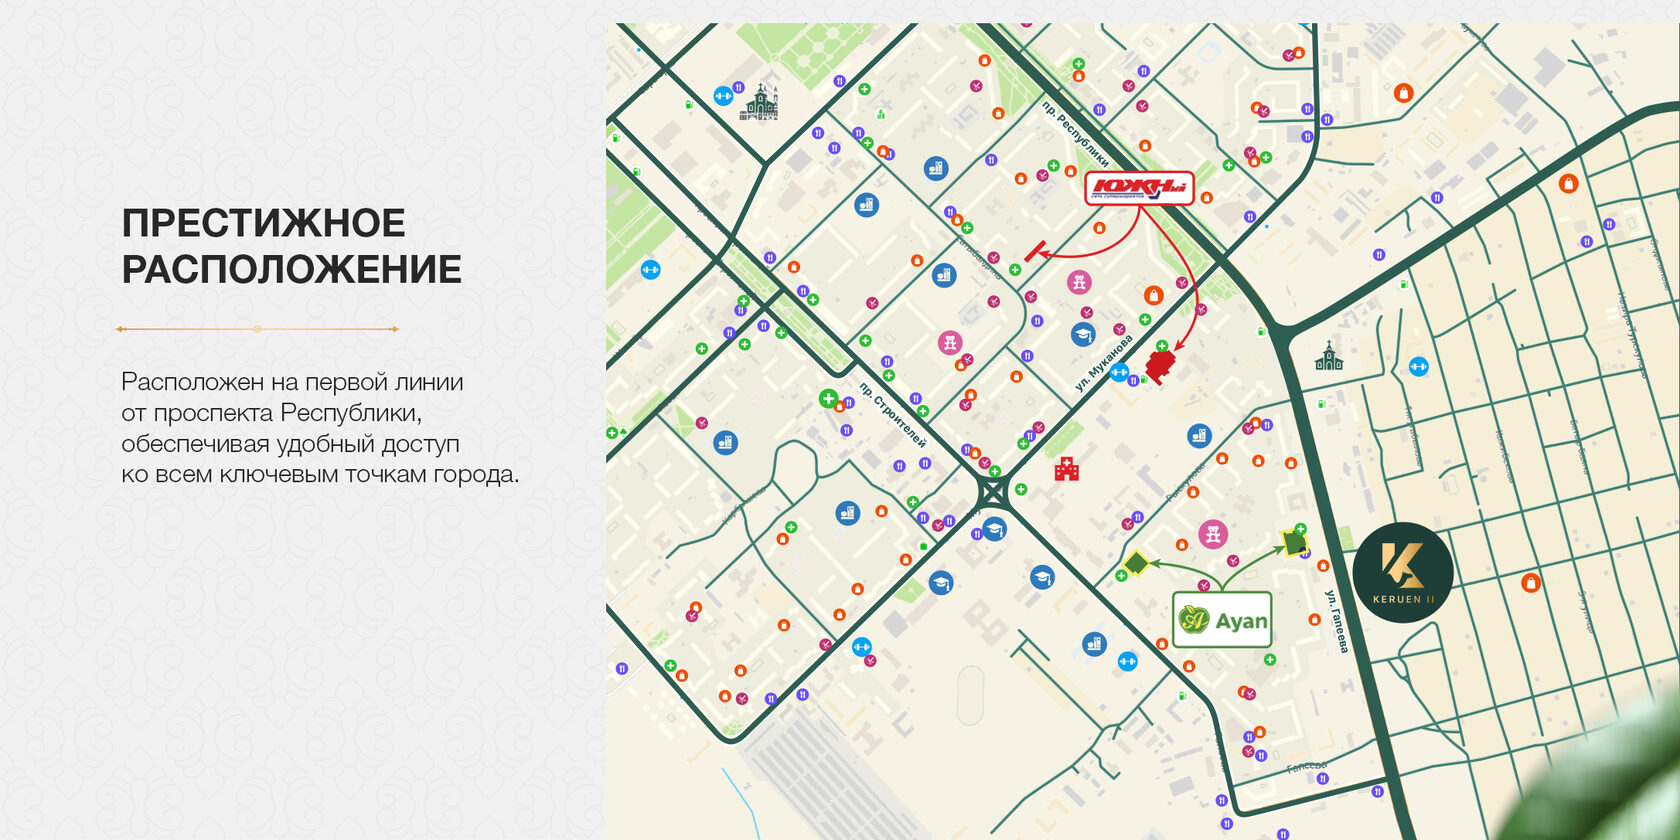
Task: Select the pink toy store icon above Ayan
Action: click(1212, 534)
